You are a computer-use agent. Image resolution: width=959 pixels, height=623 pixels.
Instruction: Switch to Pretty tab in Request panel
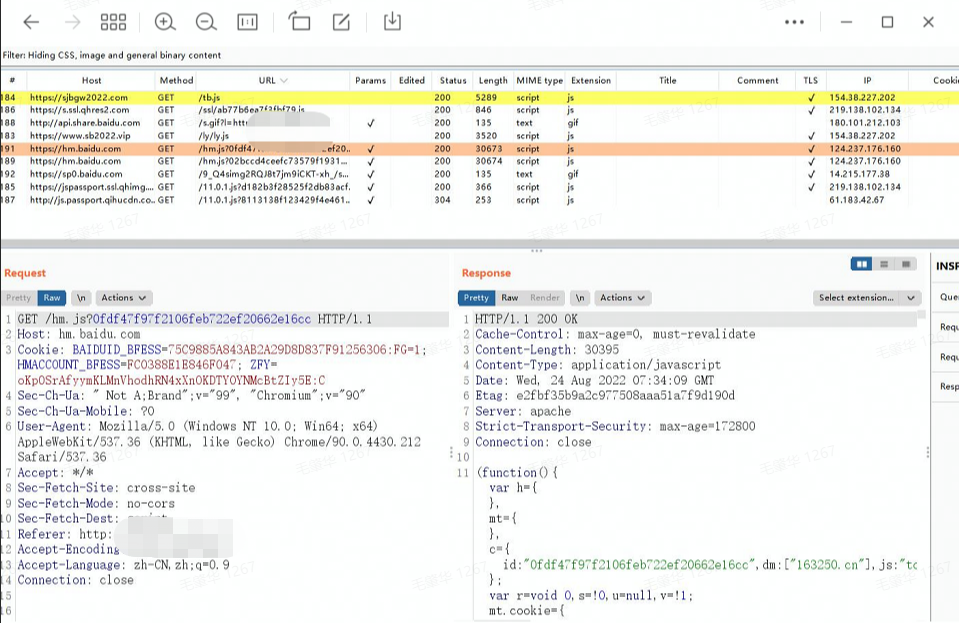pyautogui.click(x=19, y=298)
